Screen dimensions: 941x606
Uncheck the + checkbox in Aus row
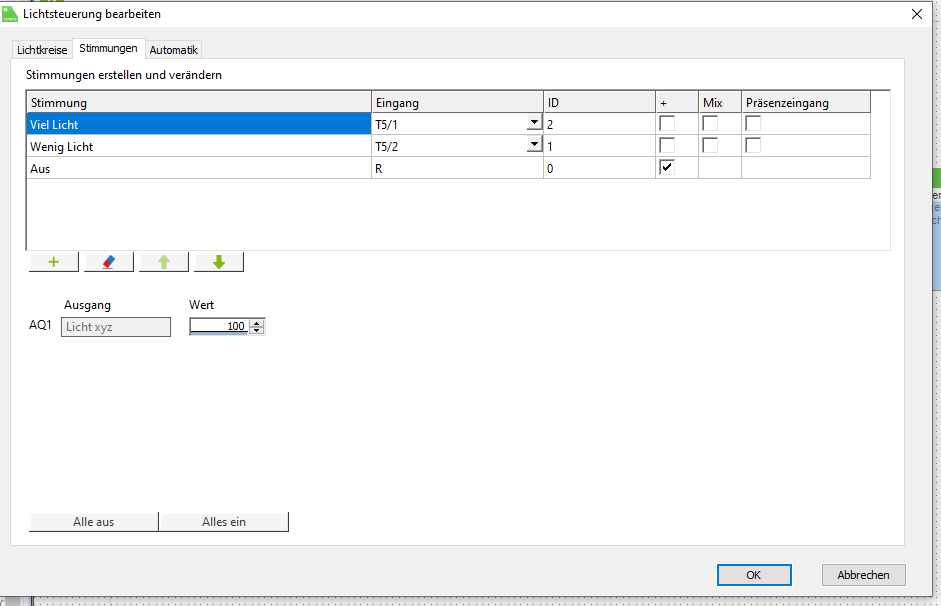[x=667, y=168]
